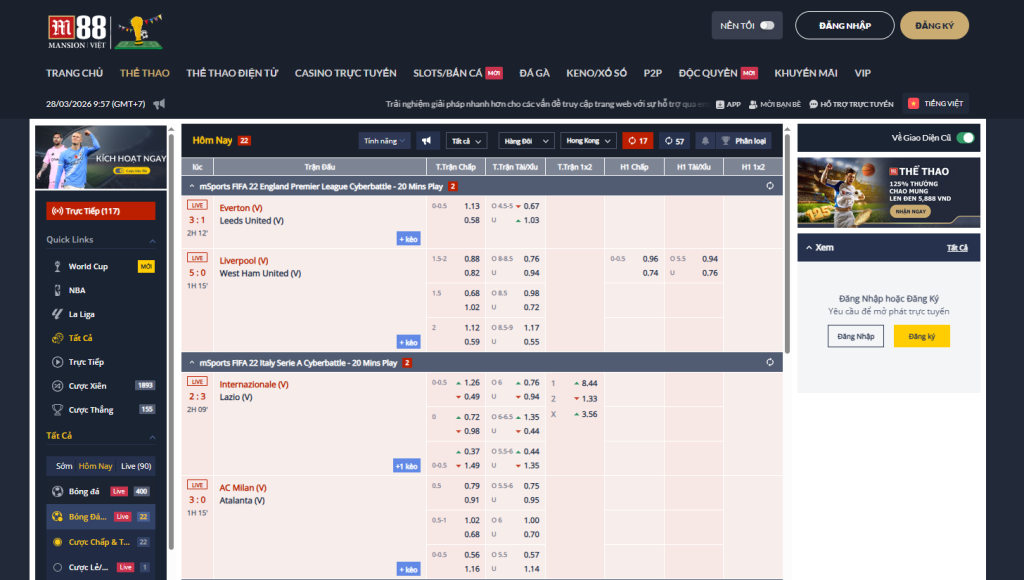The width and height of the screenshot is (1024, 580).
Task: Click +1 kèo for Internazionale vs Lazio
Action: pos(406,466)
